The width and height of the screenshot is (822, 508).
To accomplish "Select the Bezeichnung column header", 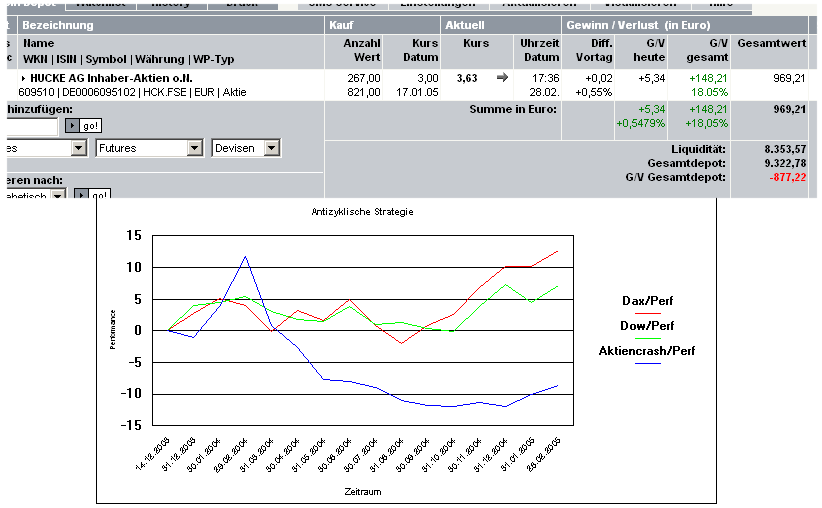I will click(x=58, y=25).
